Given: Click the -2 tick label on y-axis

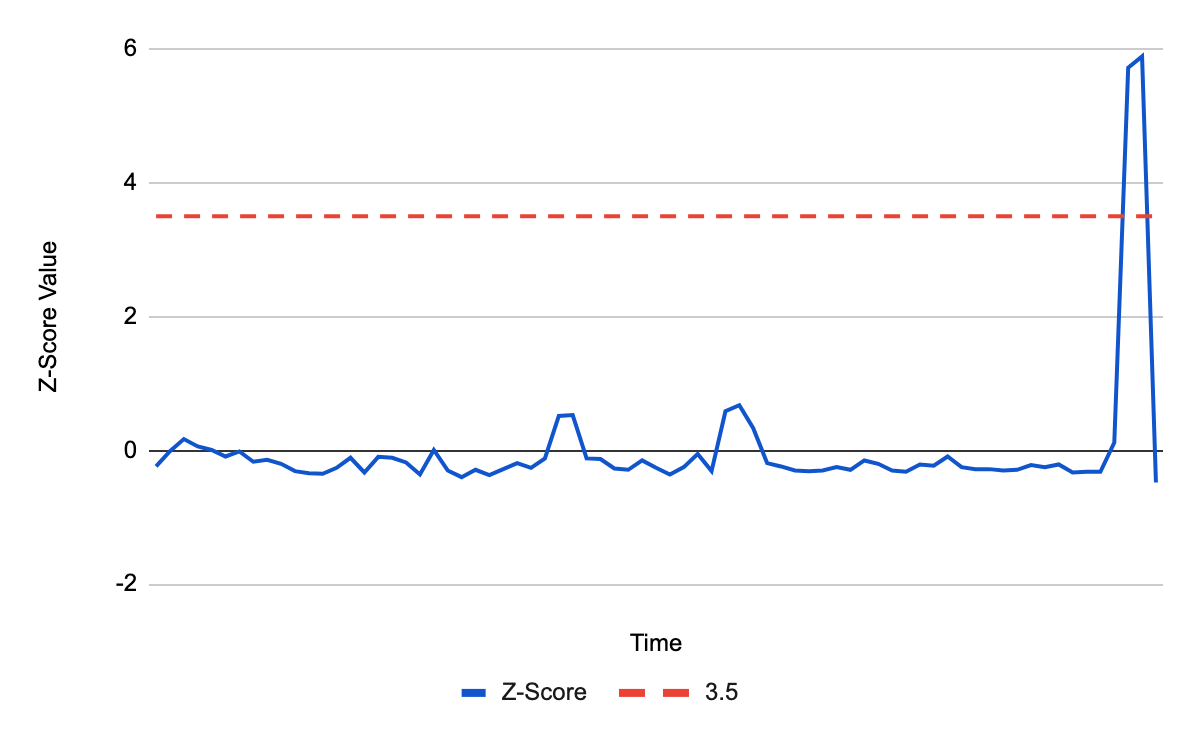Looking at the screenshot, I should [x=126, y=585].
